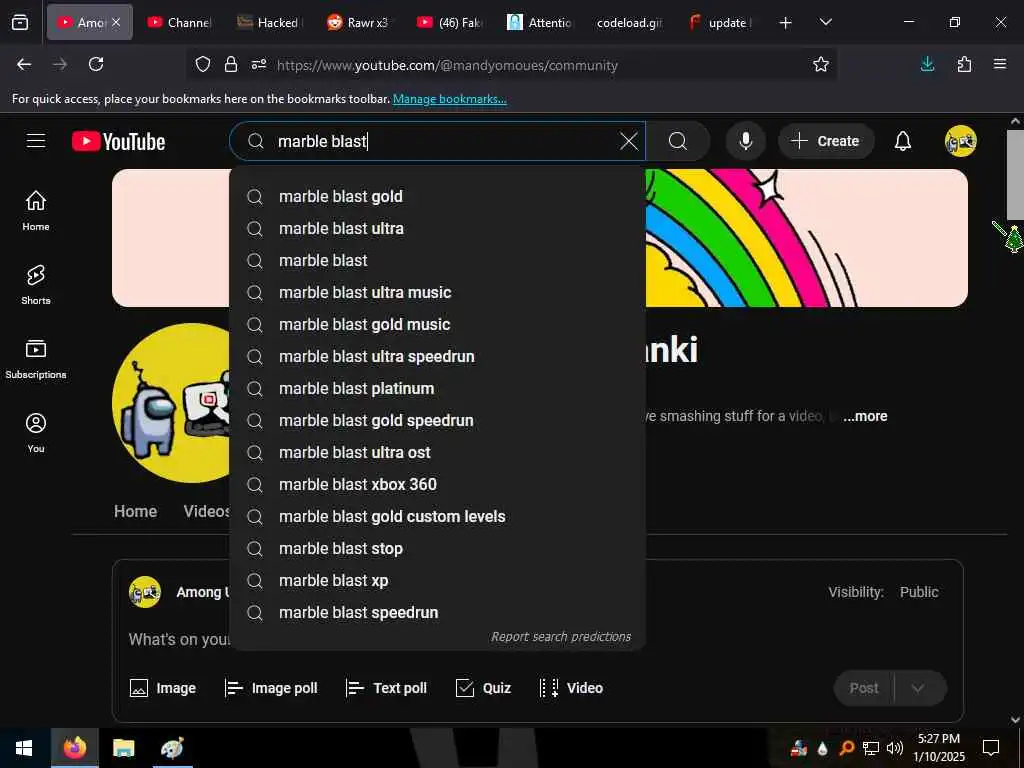
Task: Switch to the Rawr x3 tab
Action: 359,22
